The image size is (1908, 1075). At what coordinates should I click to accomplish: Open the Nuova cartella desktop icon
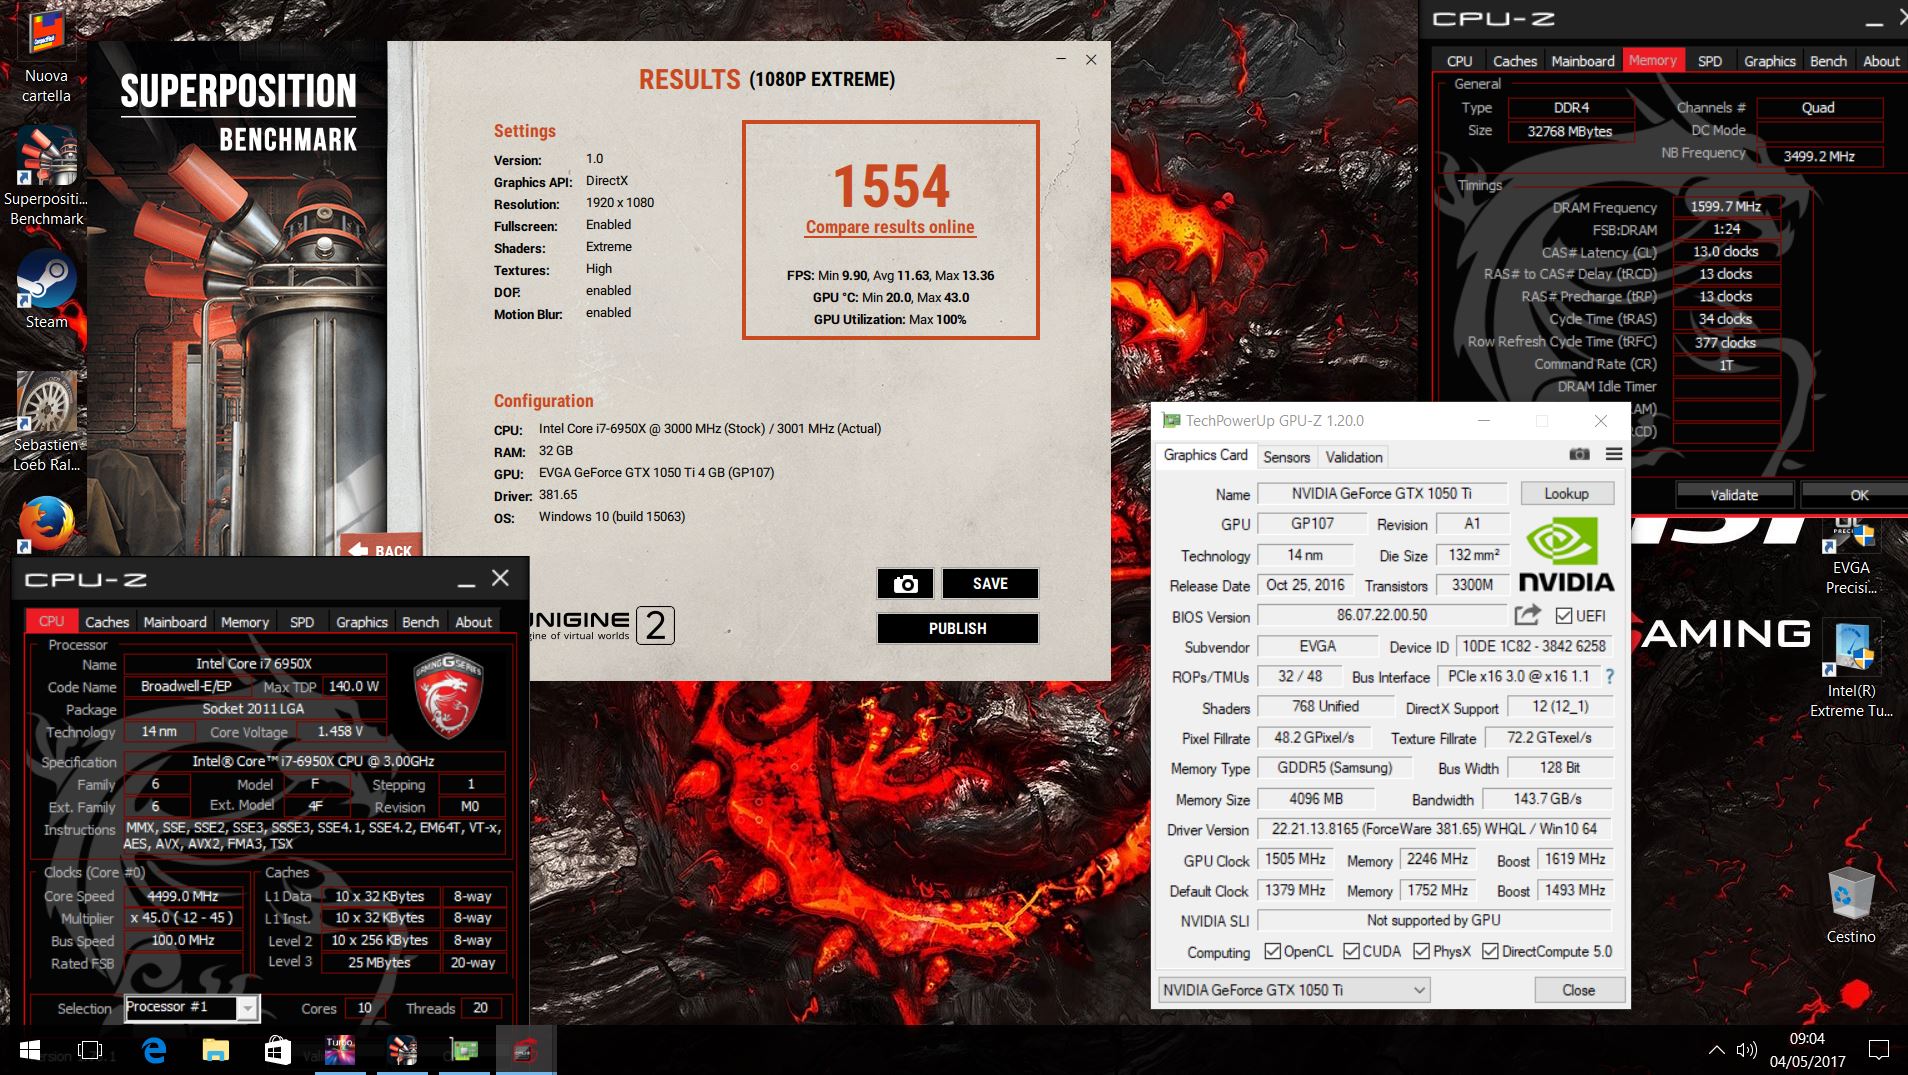[x=46, y=55]
